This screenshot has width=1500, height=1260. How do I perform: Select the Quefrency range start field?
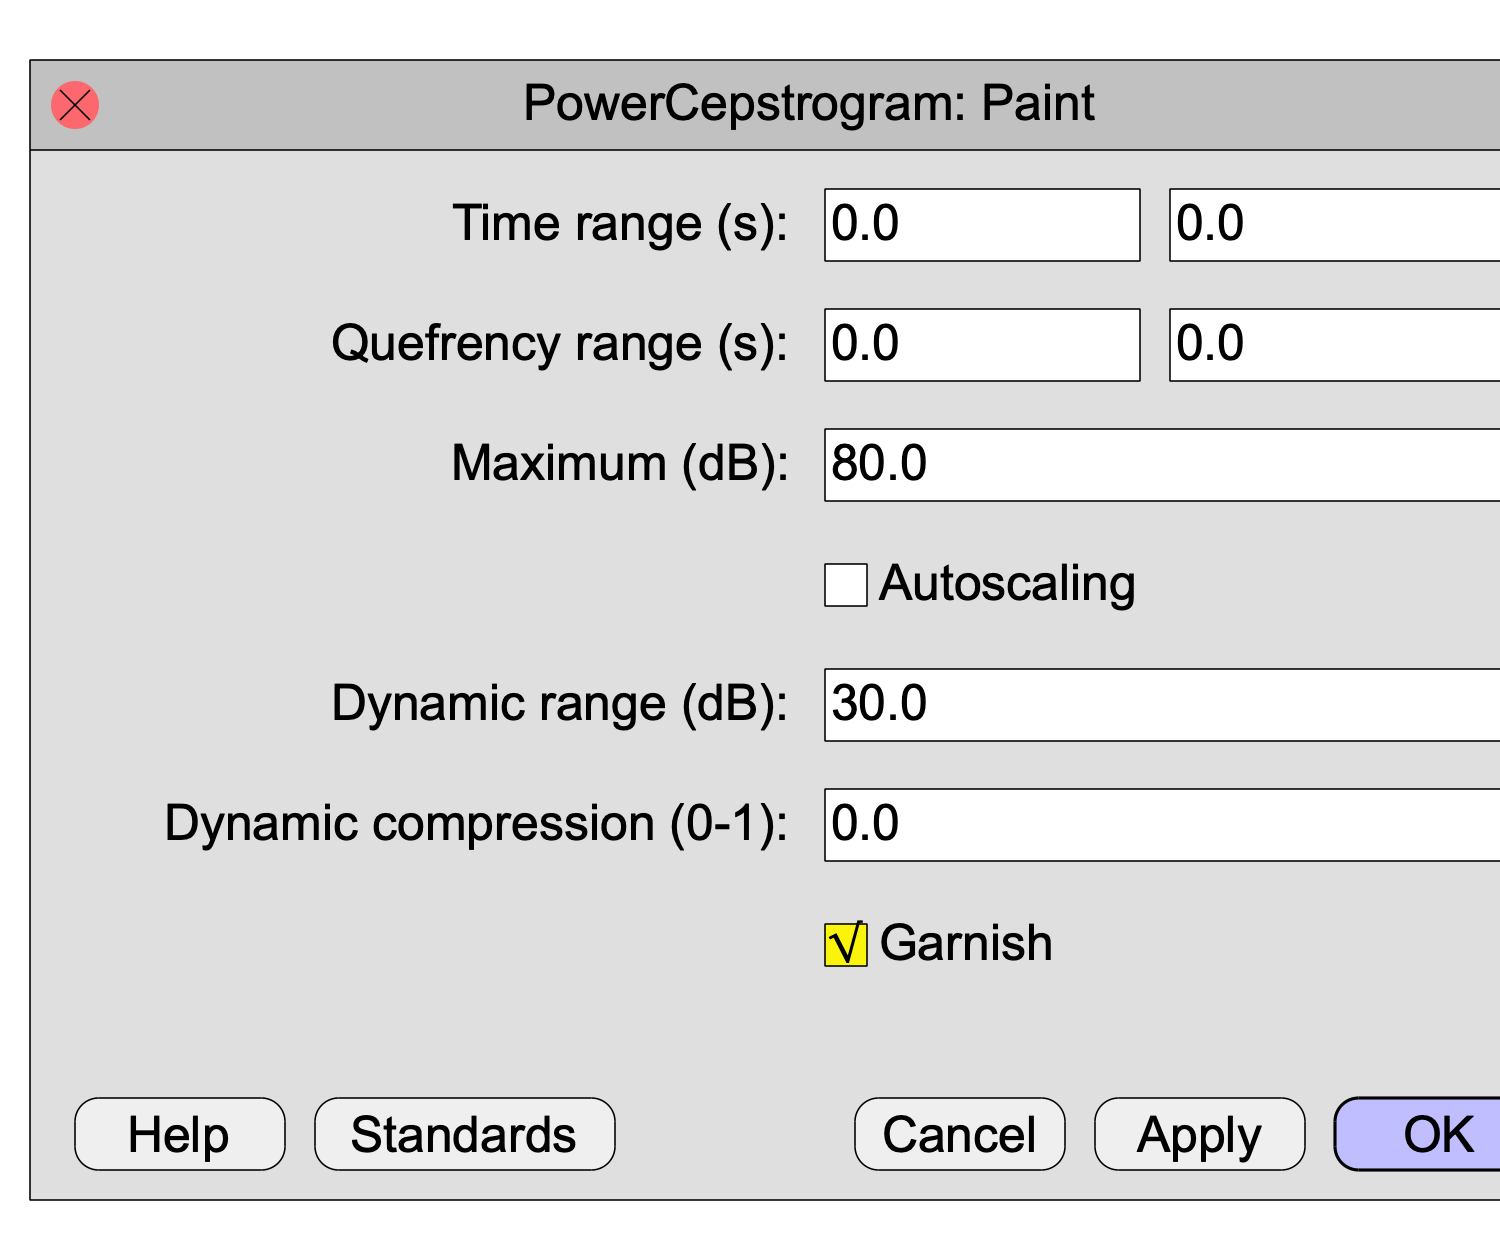click(x=982, y=345)
